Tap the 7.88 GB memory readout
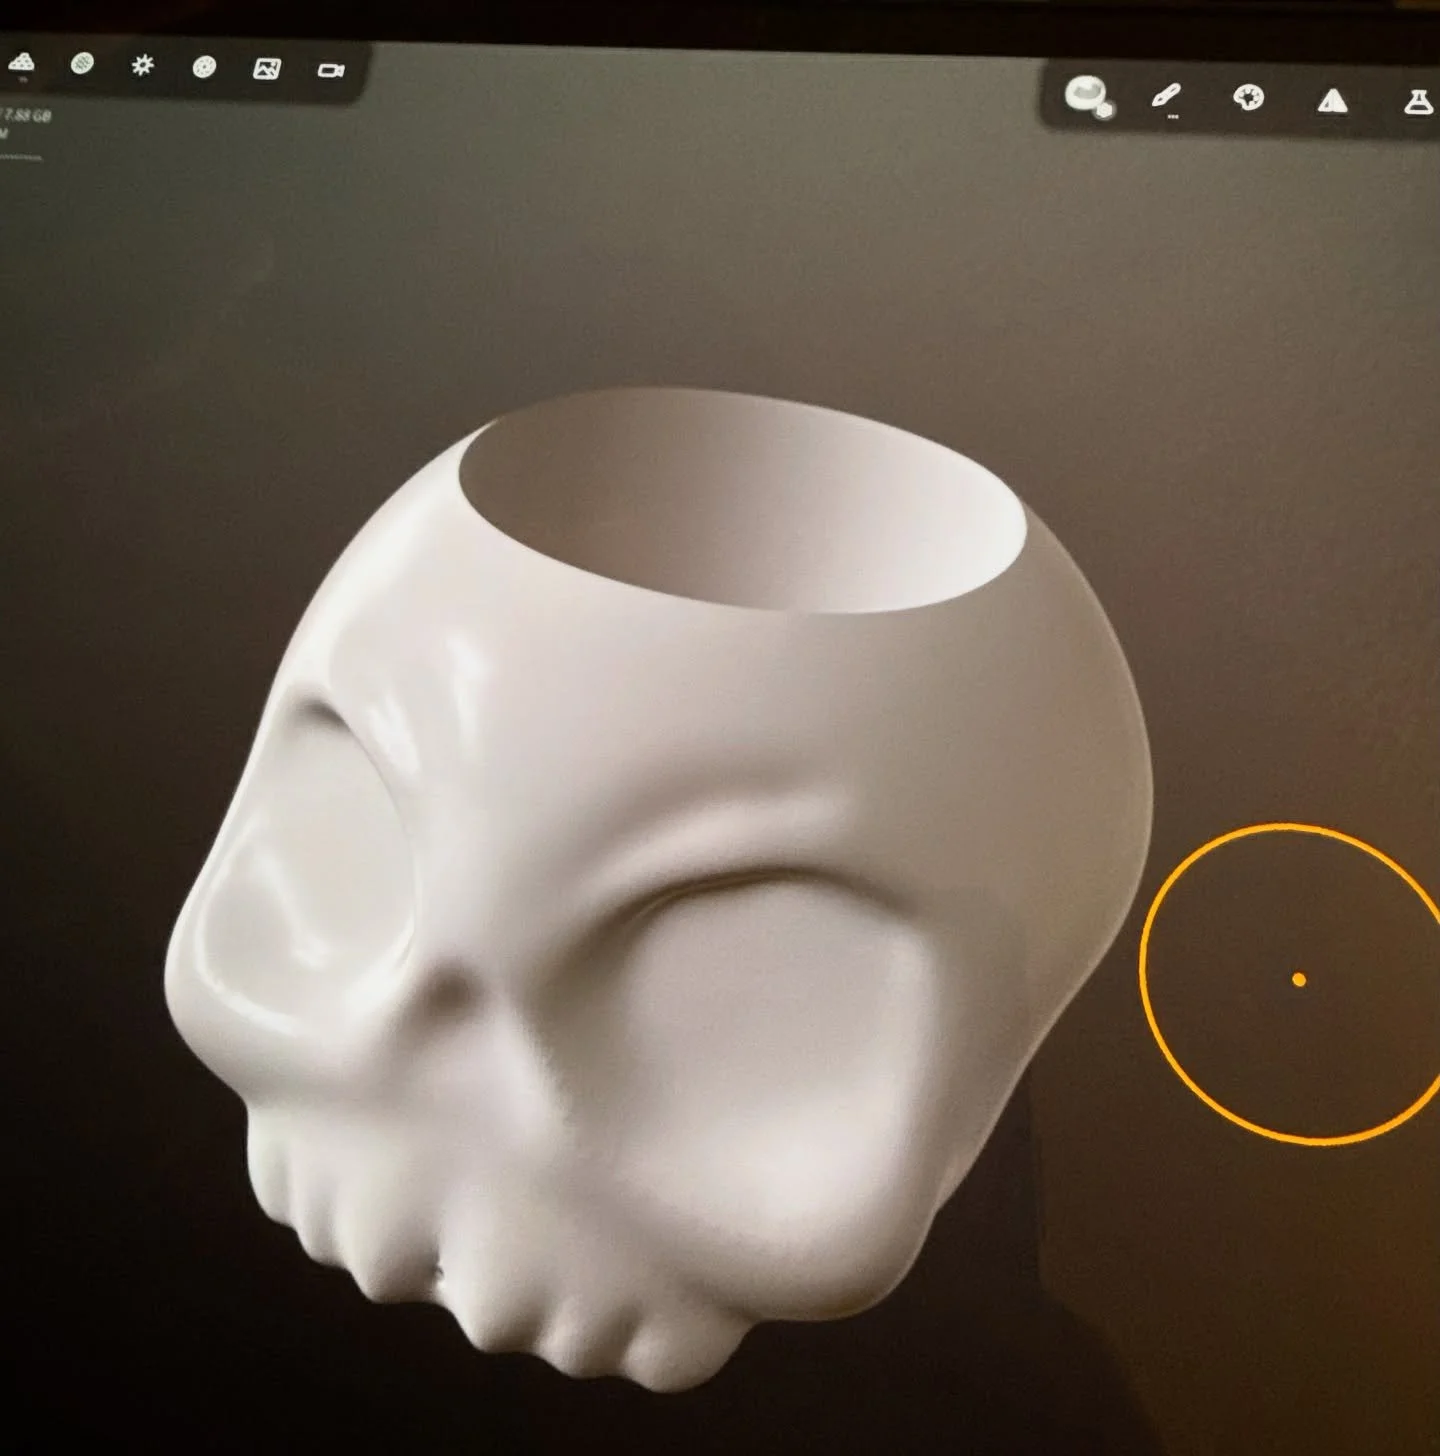The height and width of the screenshot is (1456, 1440). [27, 114]
